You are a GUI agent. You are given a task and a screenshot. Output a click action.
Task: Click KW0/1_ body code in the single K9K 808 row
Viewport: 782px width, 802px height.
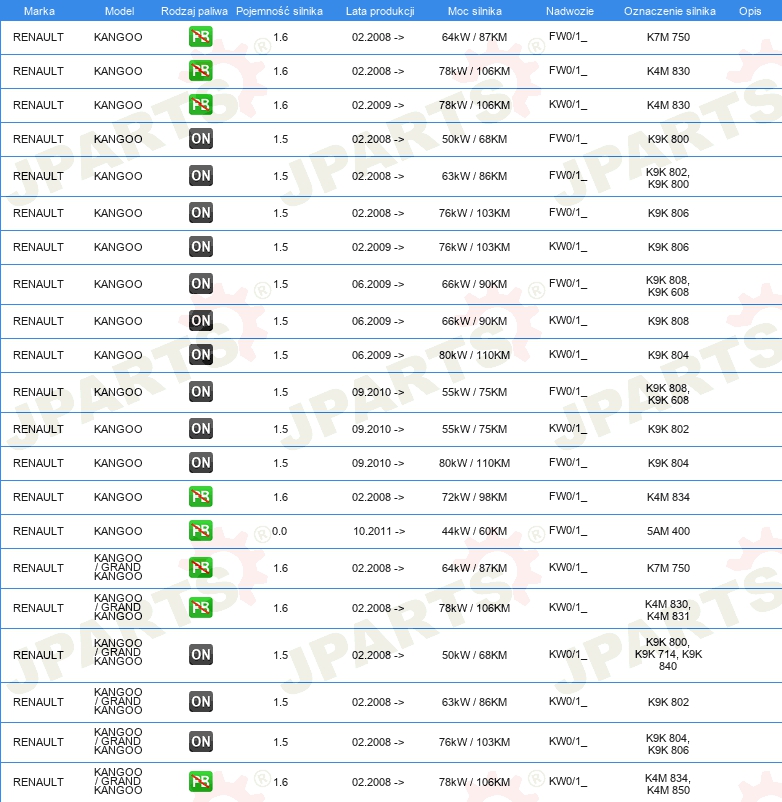tap(568, 321)
